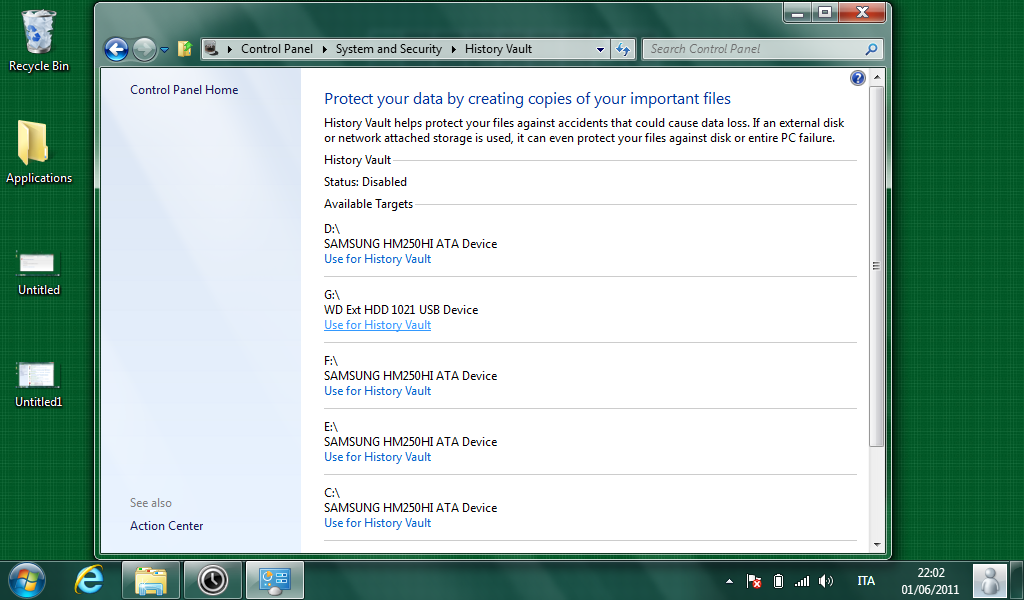Screen dimensions: 1024x600
Task: Open the clock showing 22:02
Action: [931, 581]
